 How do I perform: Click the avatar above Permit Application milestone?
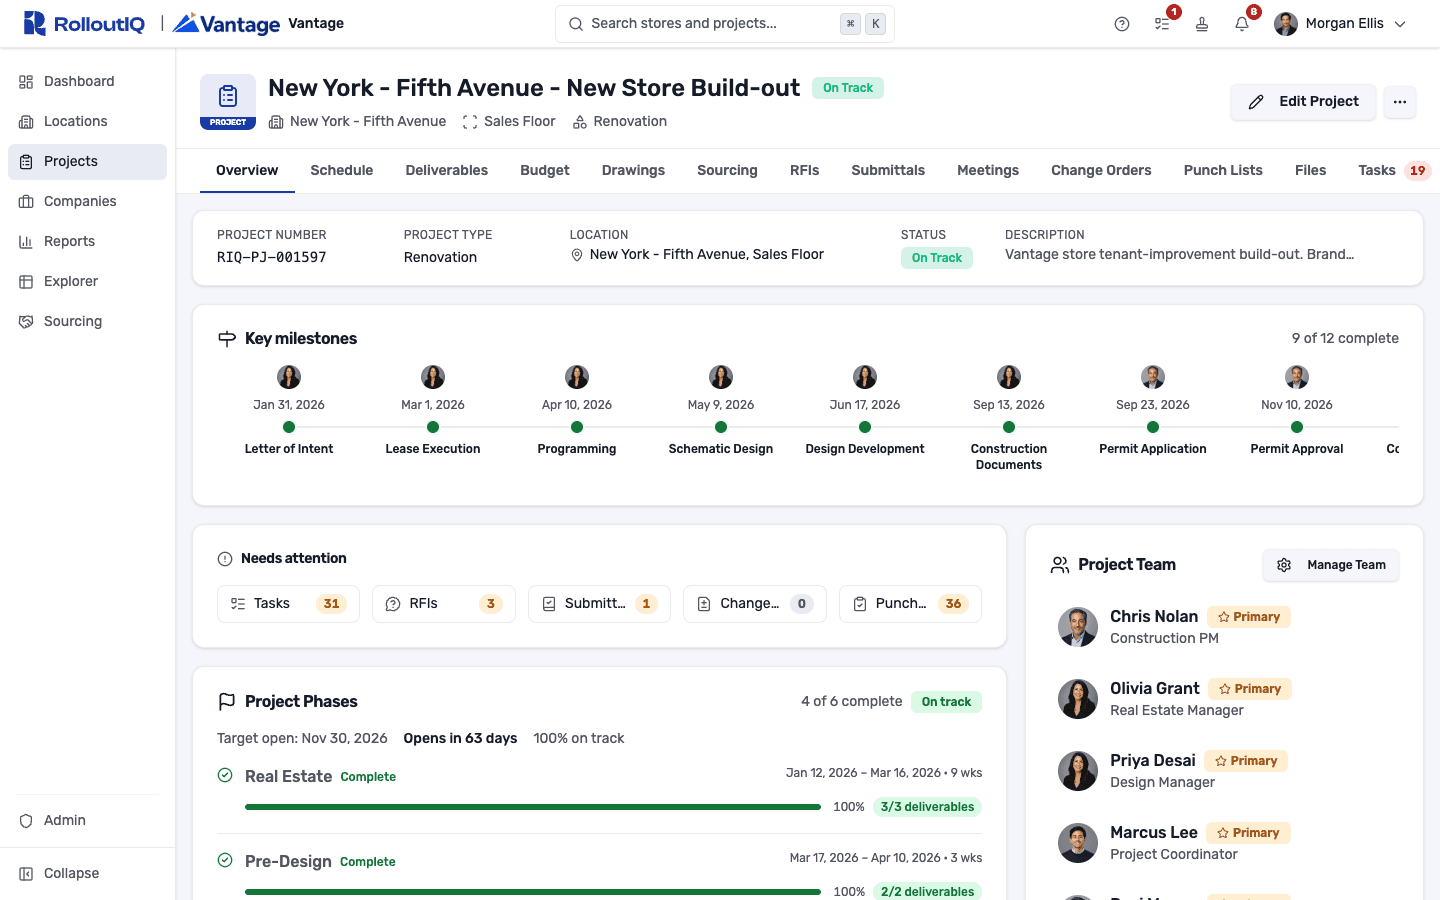click(x=1153, y=377)
